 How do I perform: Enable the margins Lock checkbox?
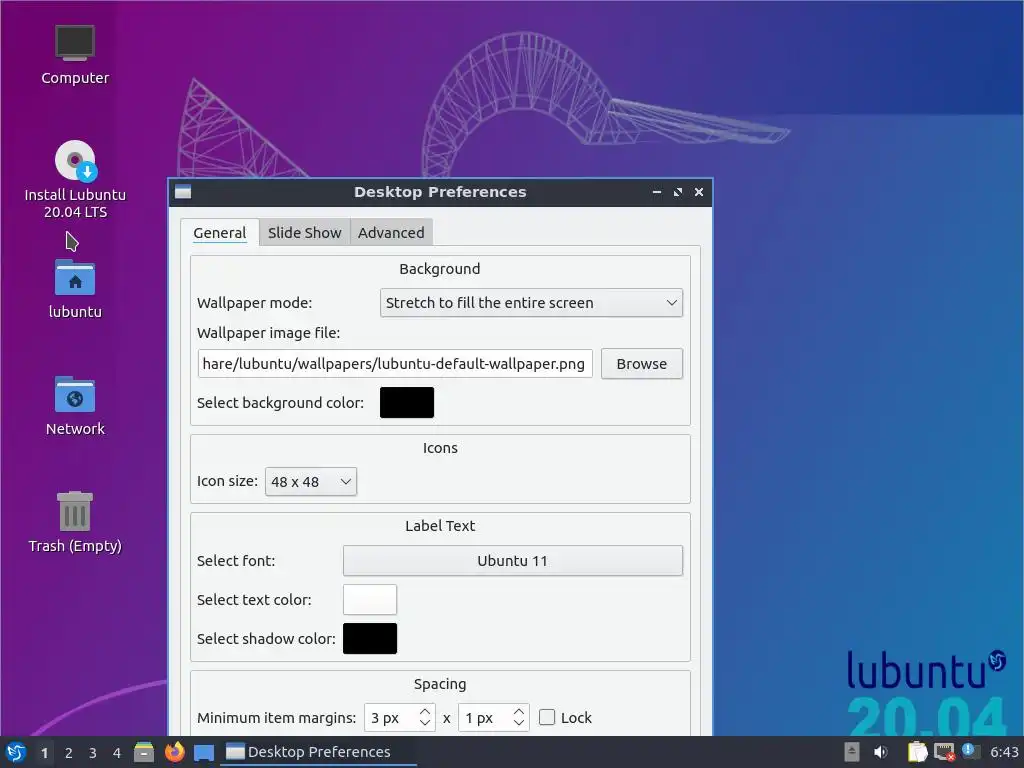(x=547, y=718)
